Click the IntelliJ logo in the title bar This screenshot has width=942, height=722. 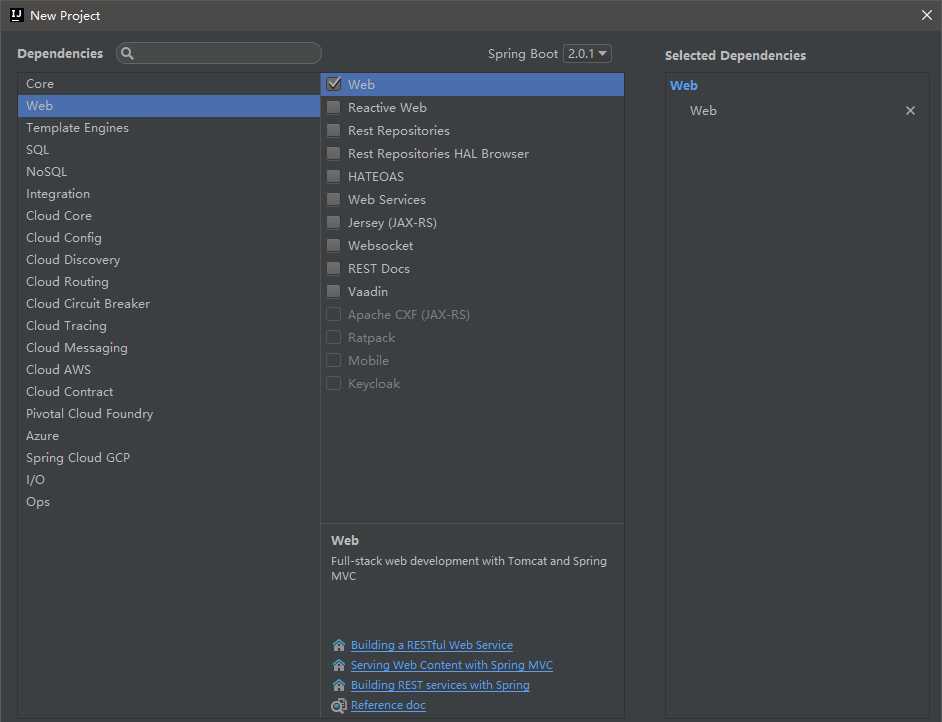click(17, 15)
